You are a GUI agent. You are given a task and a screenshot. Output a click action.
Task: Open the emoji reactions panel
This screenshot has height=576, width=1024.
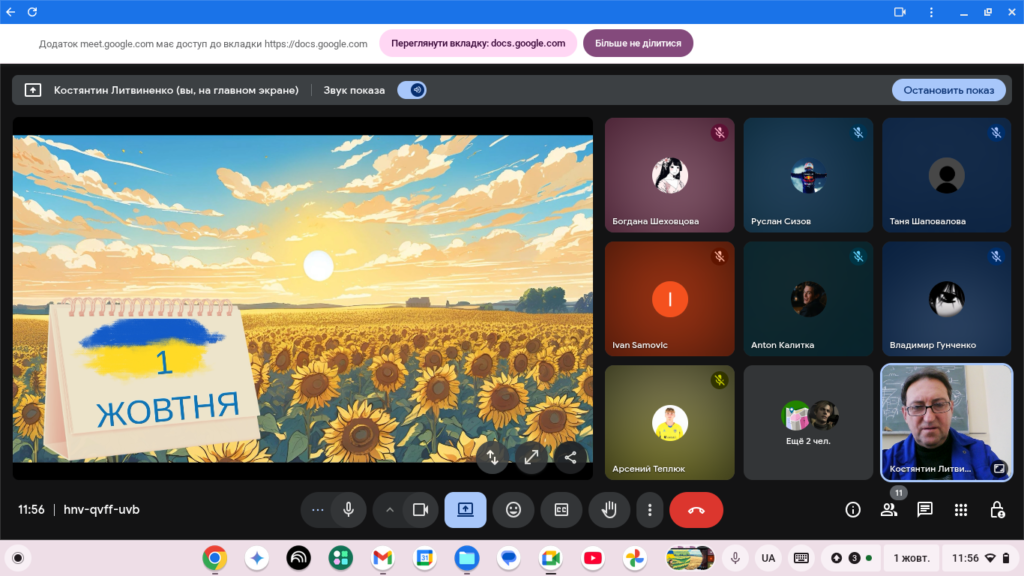point(513,510)
